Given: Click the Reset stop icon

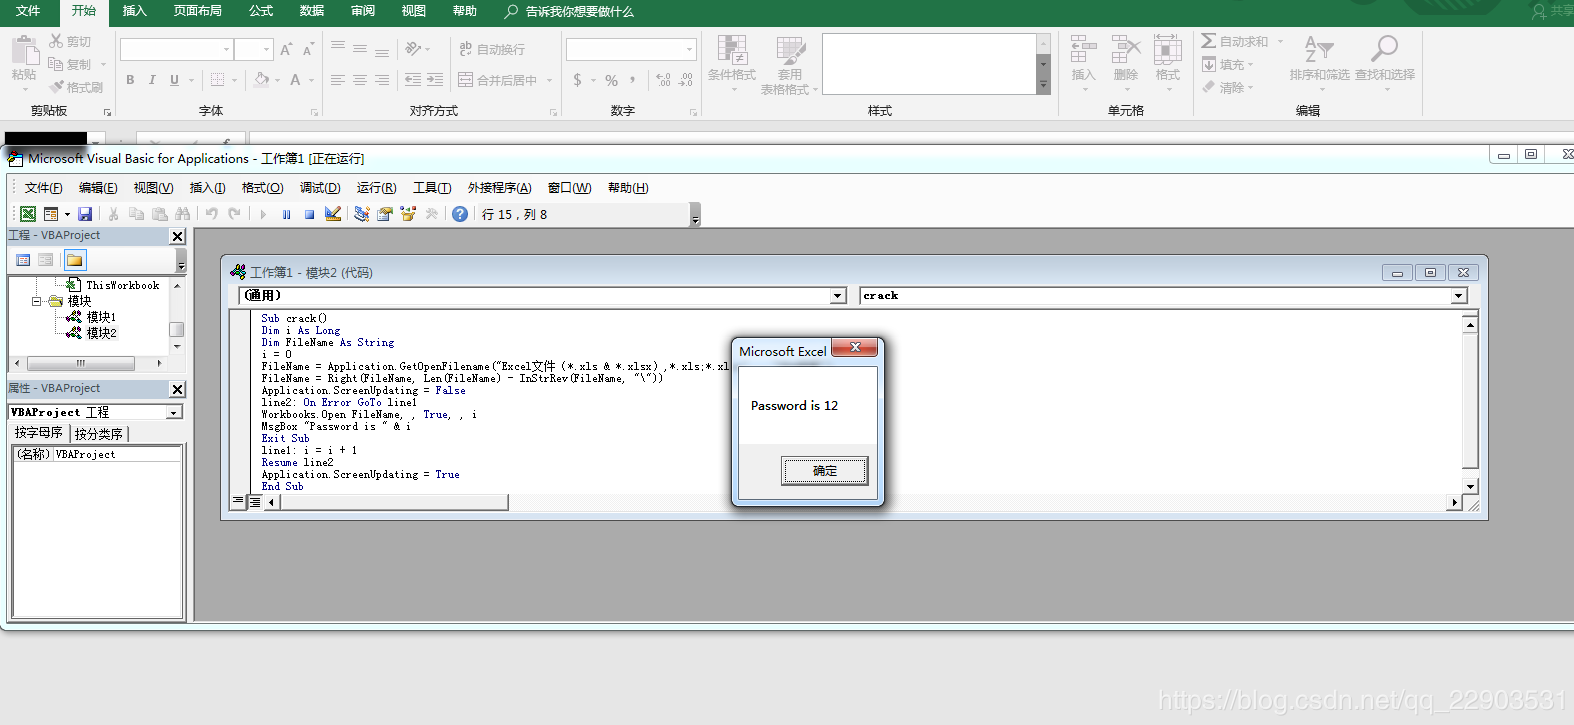Looking at the screenshot, I should click(310, 214).
